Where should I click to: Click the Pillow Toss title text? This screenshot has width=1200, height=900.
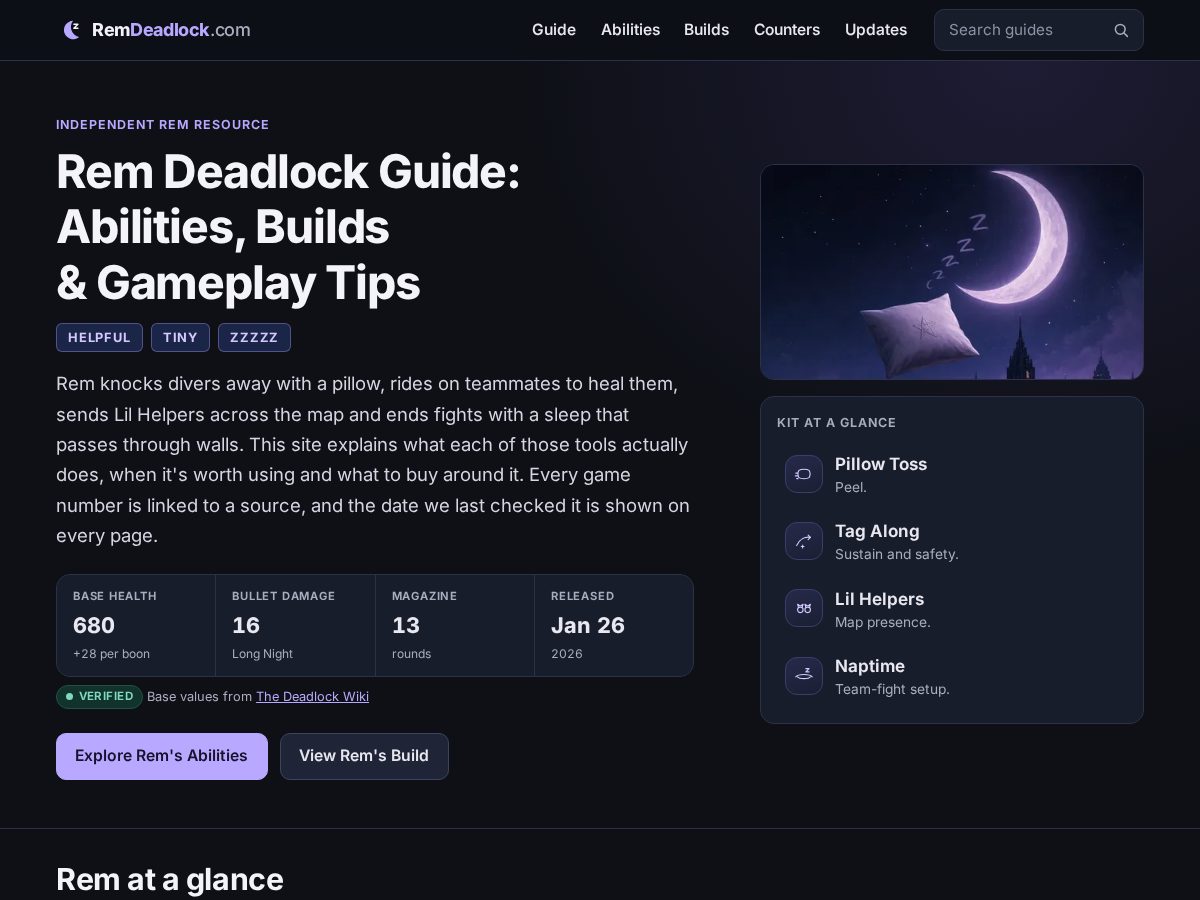(x=881, y=464)
